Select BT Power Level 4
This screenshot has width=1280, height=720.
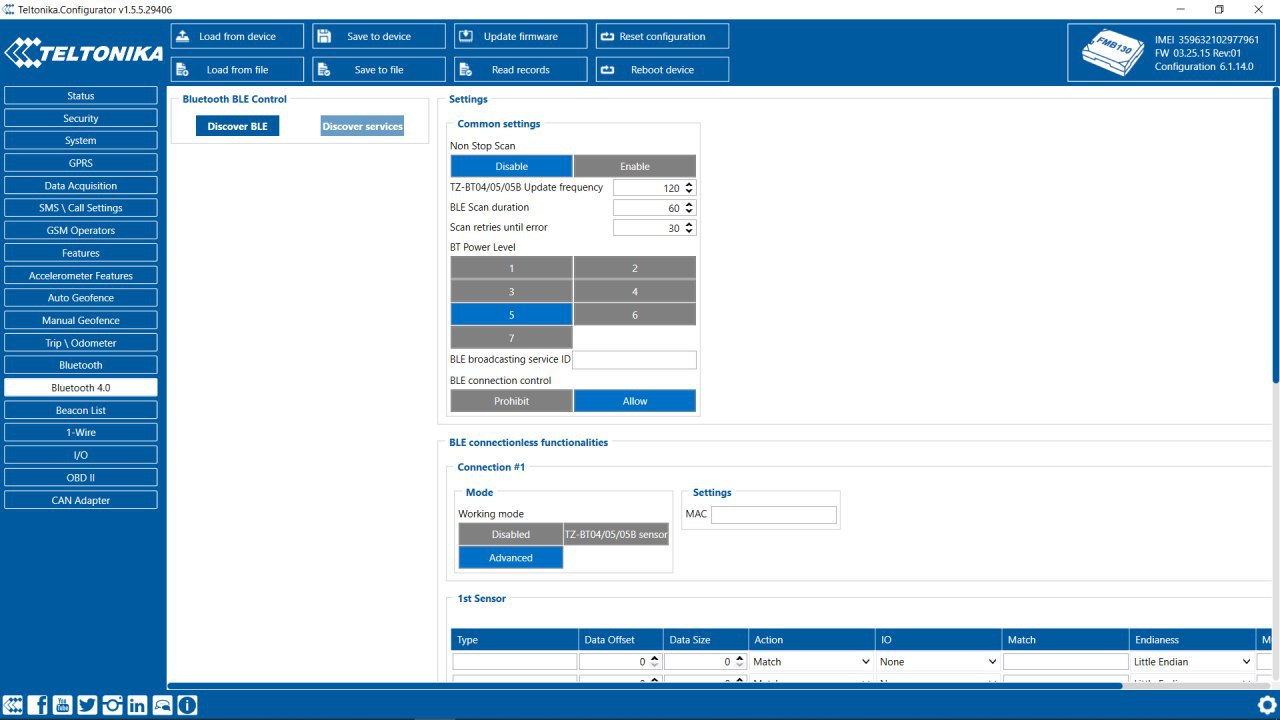coord(635,291)
